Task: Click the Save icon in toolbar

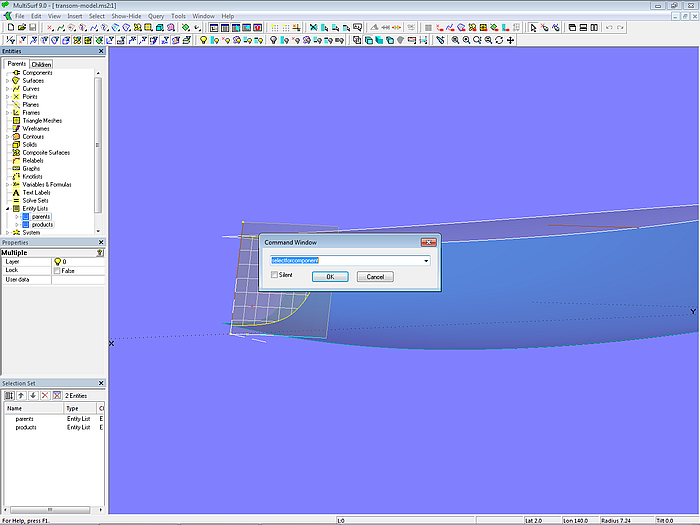Action: (32, 28)
